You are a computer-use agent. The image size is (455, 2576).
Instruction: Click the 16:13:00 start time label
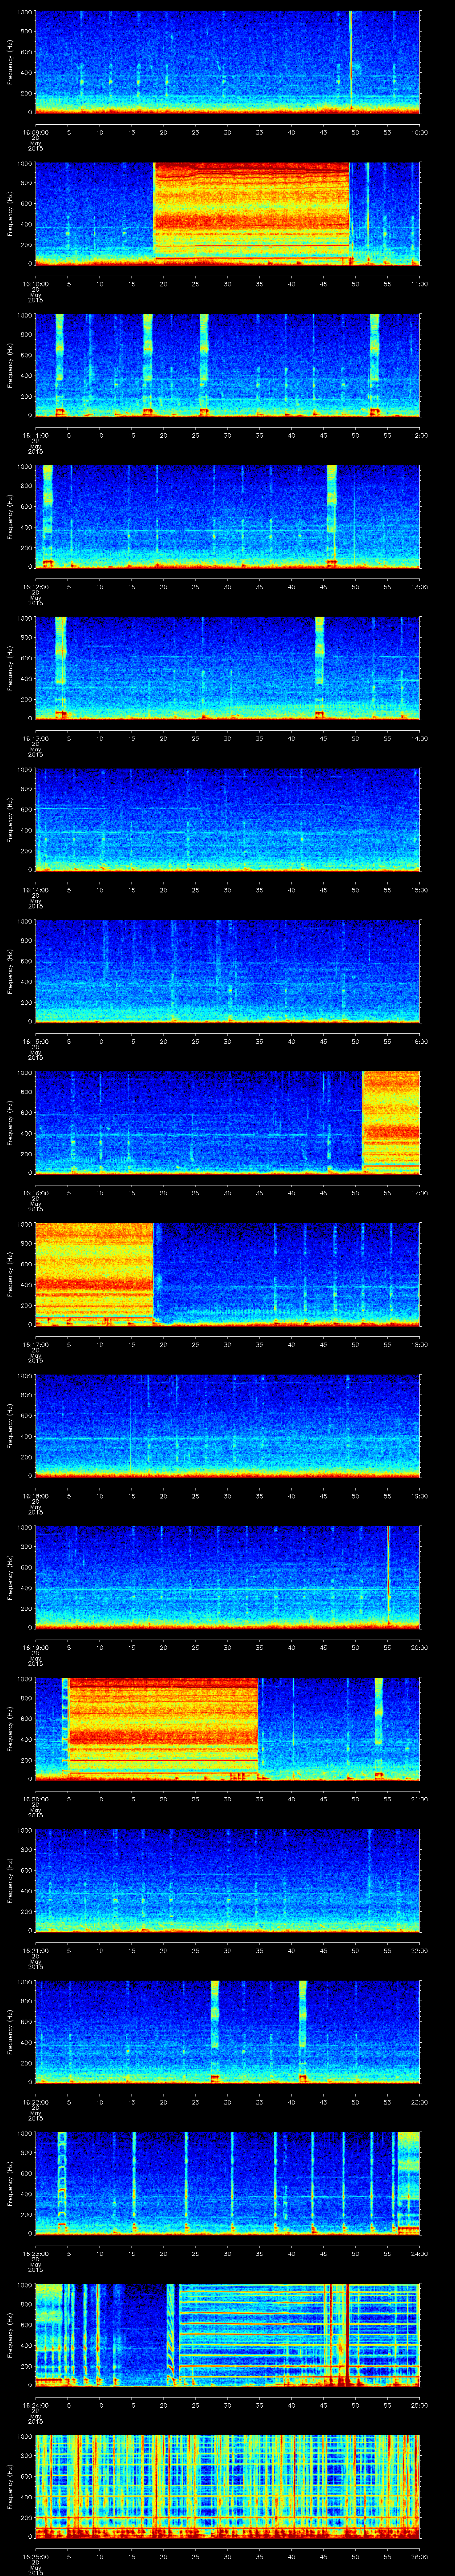point(35,738)
